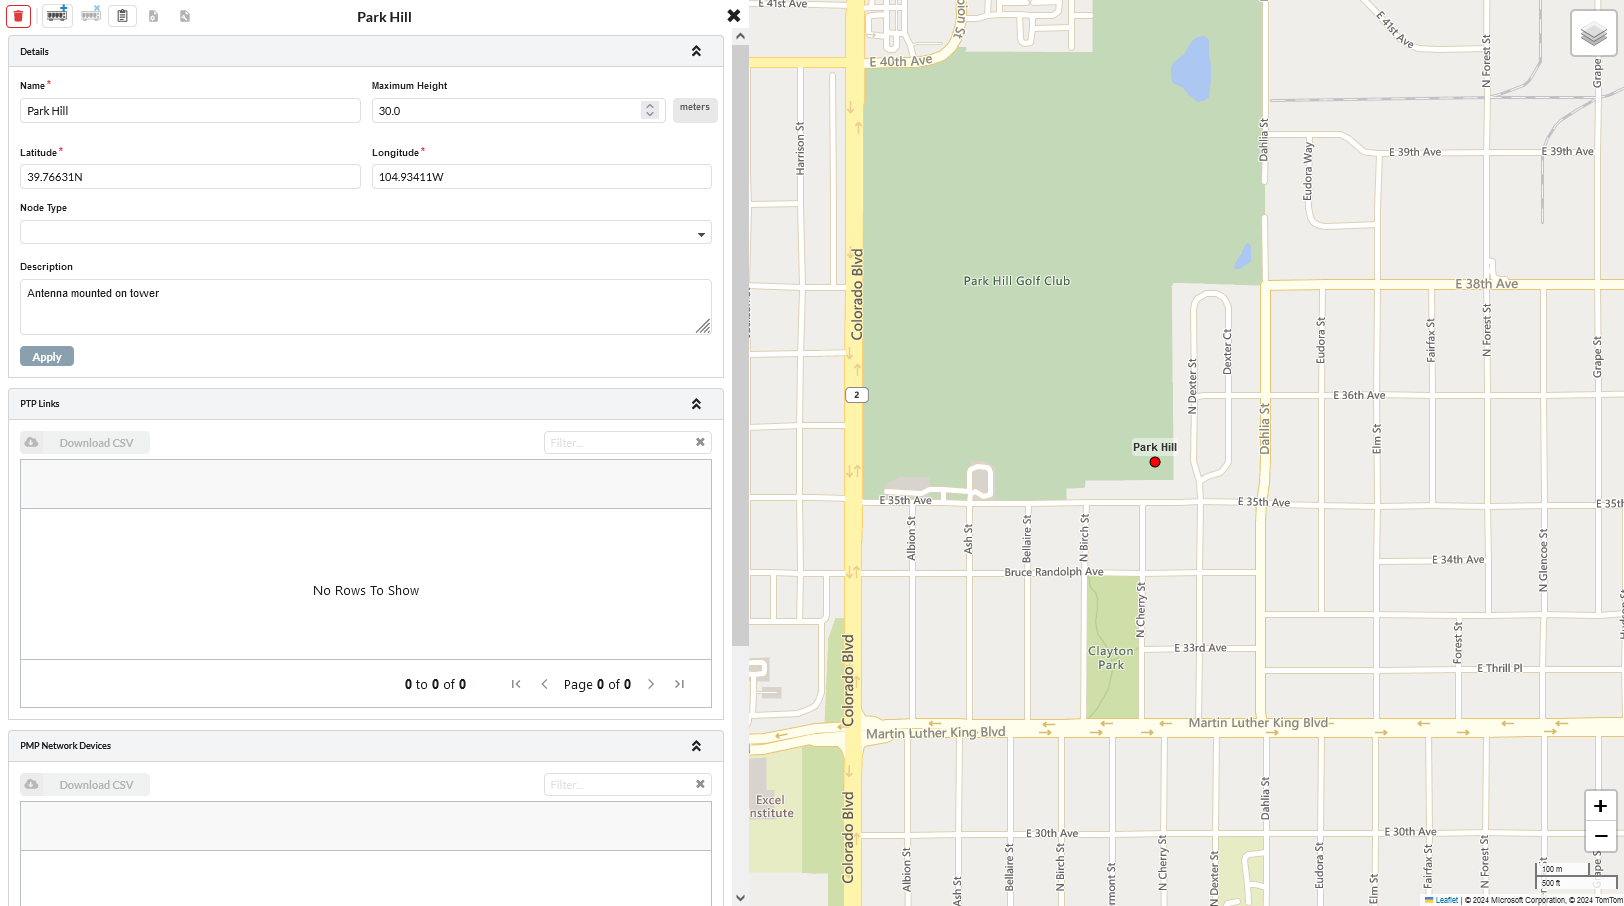Click the Apply button
The width and height of the screenshot is (1624, 906).
(47, 357)
